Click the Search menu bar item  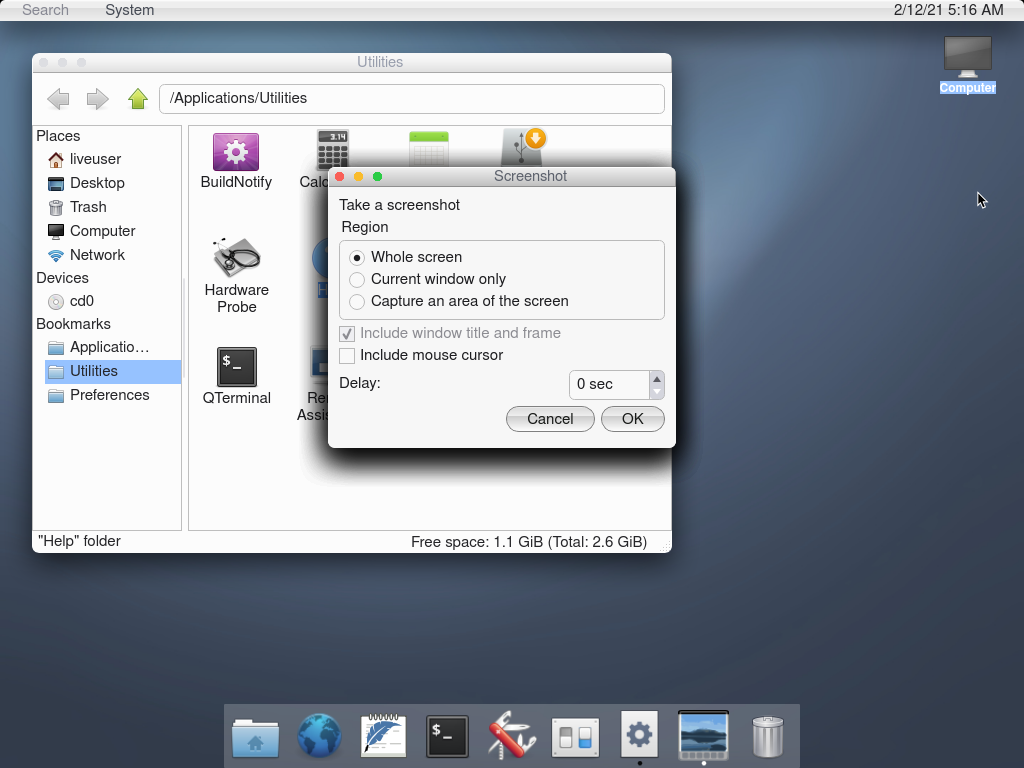[45, 10]
